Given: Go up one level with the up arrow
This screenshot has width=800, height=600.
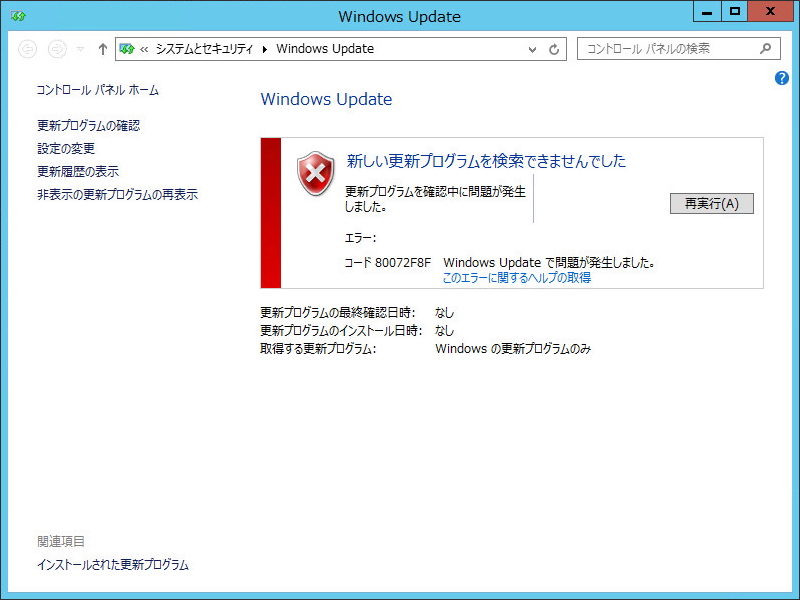Looking at the screenshot, I should click(103, 49).
